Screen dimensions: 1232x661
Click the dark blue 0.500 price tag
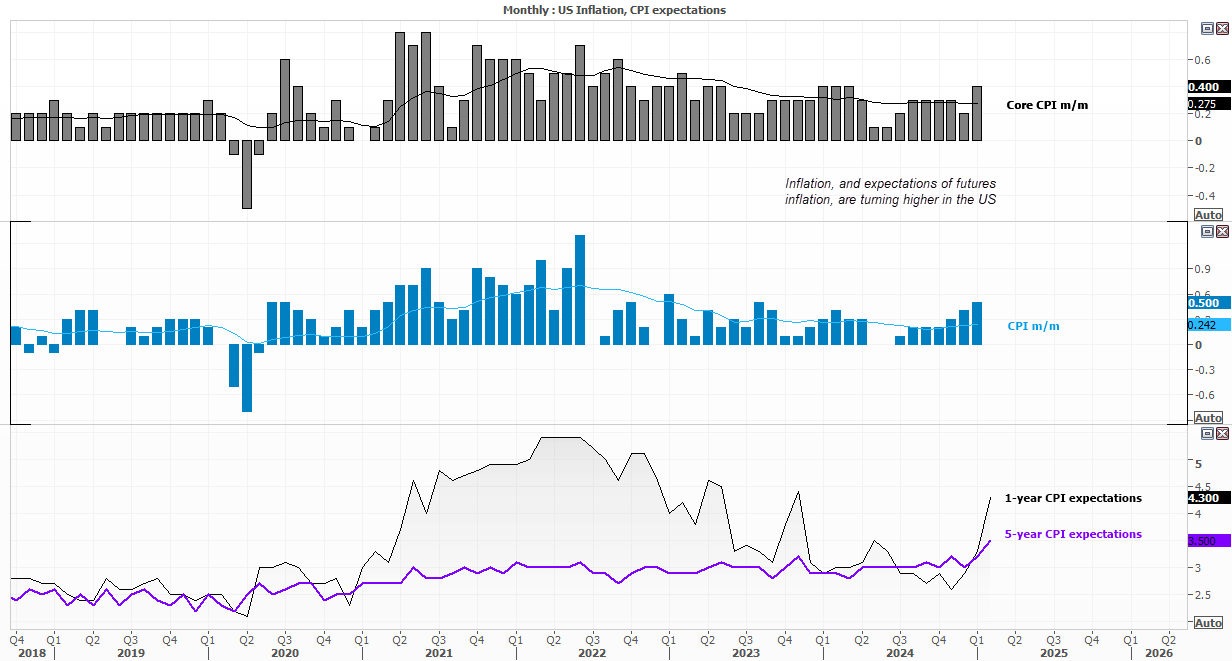point(1203,303)
